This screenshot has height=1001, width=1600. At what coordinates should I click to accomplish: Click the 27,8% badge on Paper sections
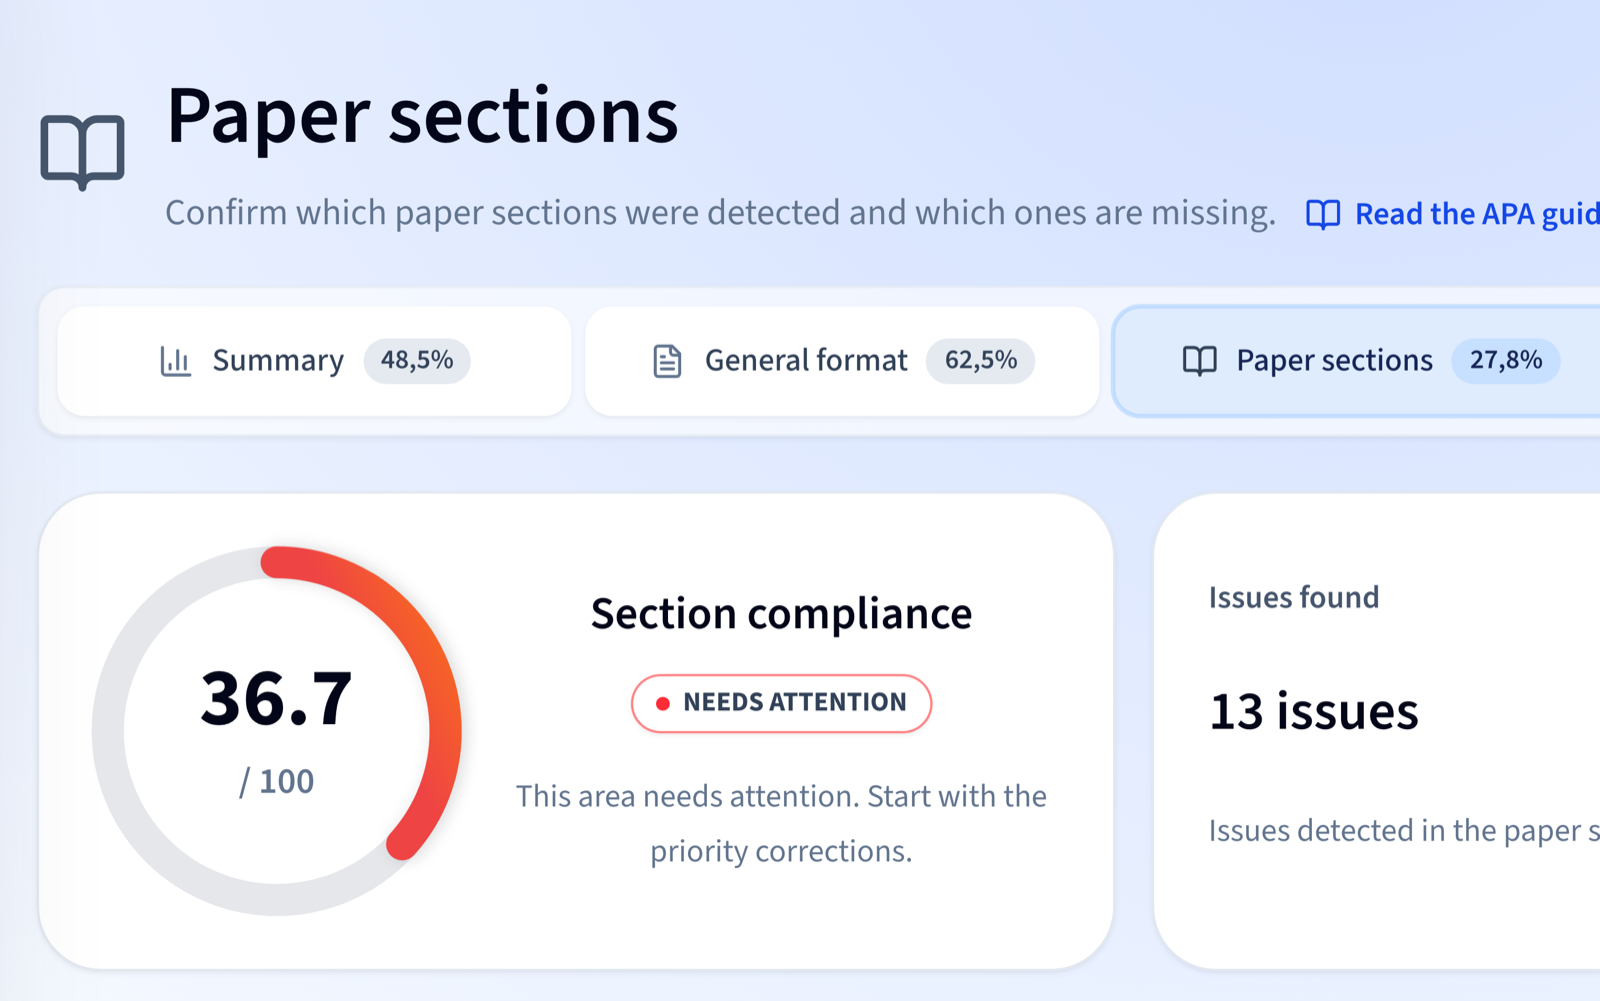1506,360
